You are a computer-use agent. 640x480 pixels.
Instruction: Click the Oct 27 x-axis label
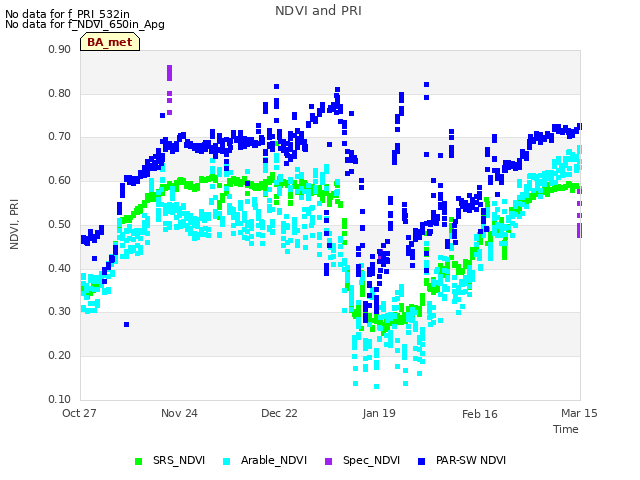click(79, 413)
